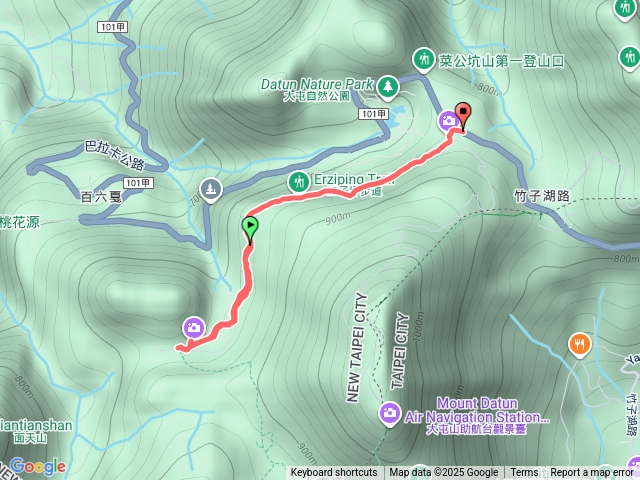Select the Mount Datun Air Navigation Station camera pin
640x480 pixels.
point(389,414)
